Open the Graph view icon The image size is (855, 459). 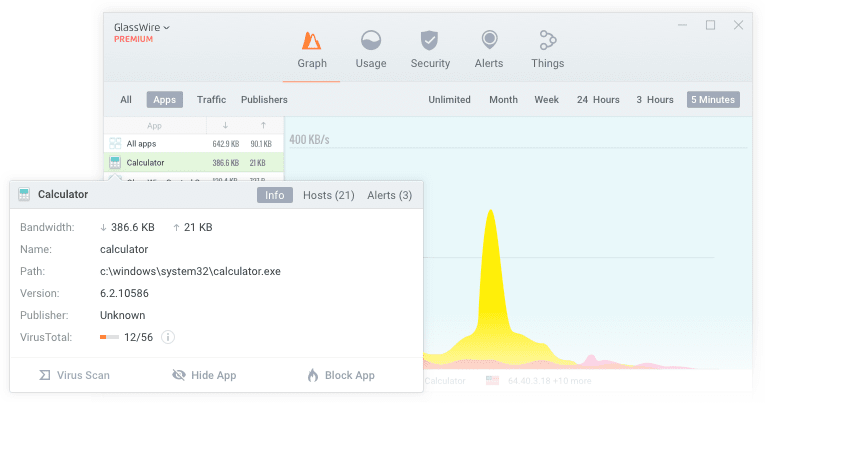click(311, 41)
